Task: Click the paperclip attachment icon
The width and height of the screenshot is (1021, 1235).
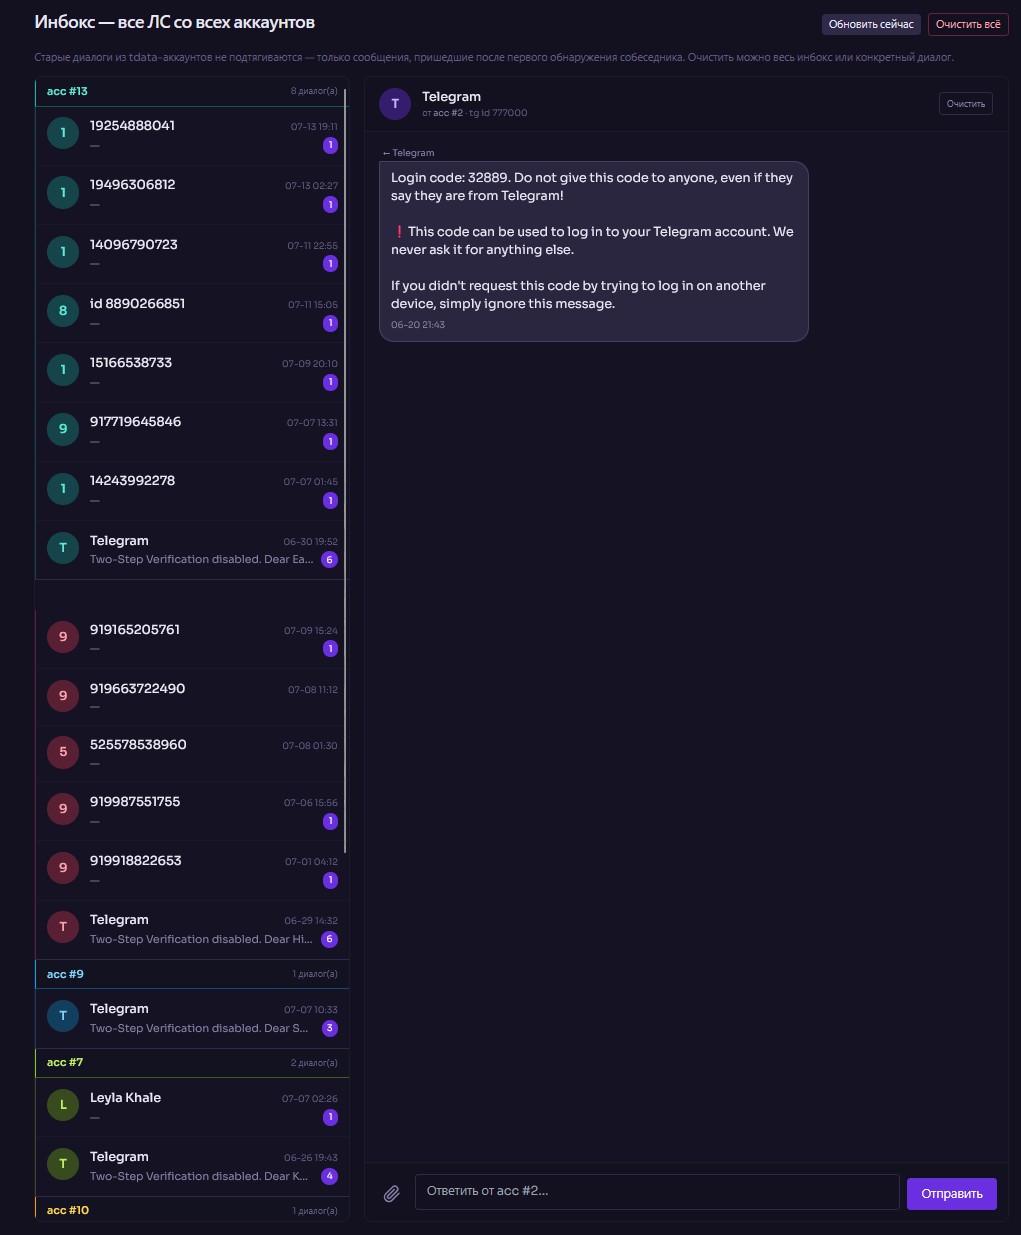Action: tap(392, 1193)
